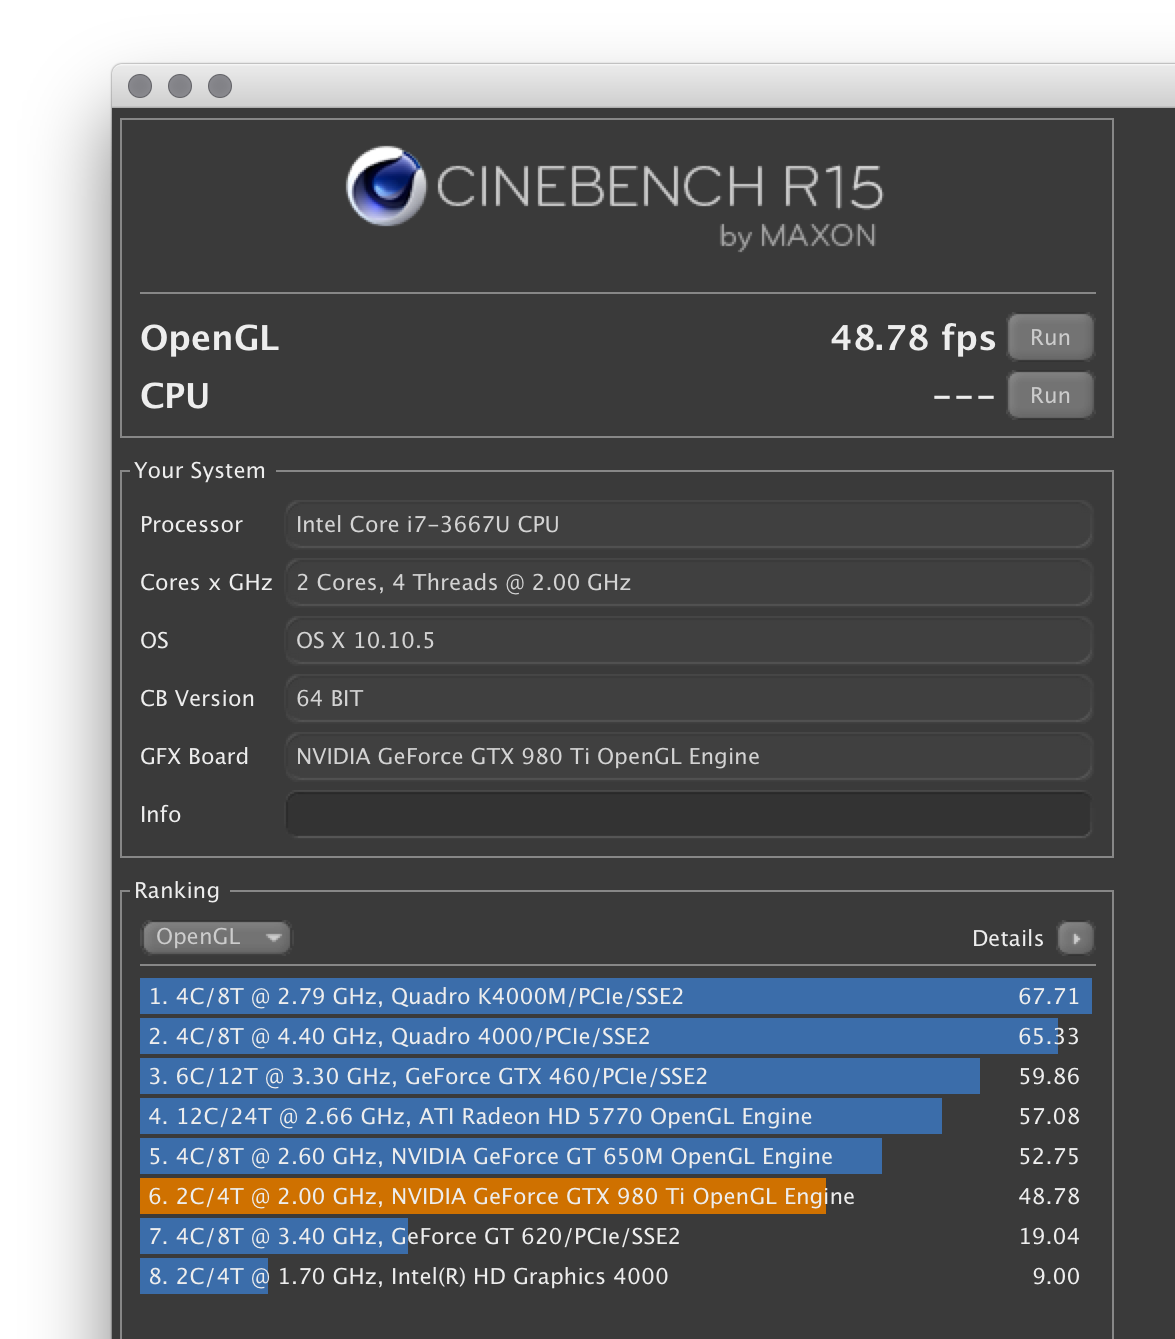Click the window zoom button

[220, 86]
